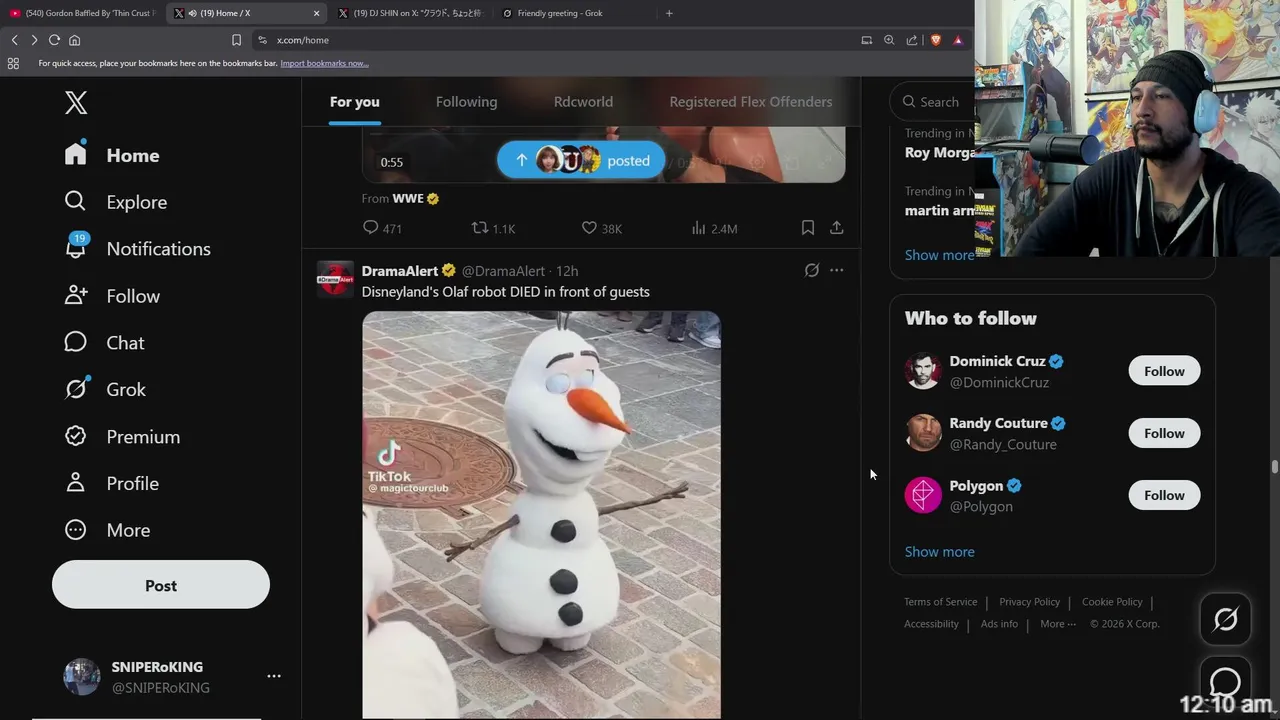Bookmark the WWE post
Screen dimensions: 1280x720
807,228
